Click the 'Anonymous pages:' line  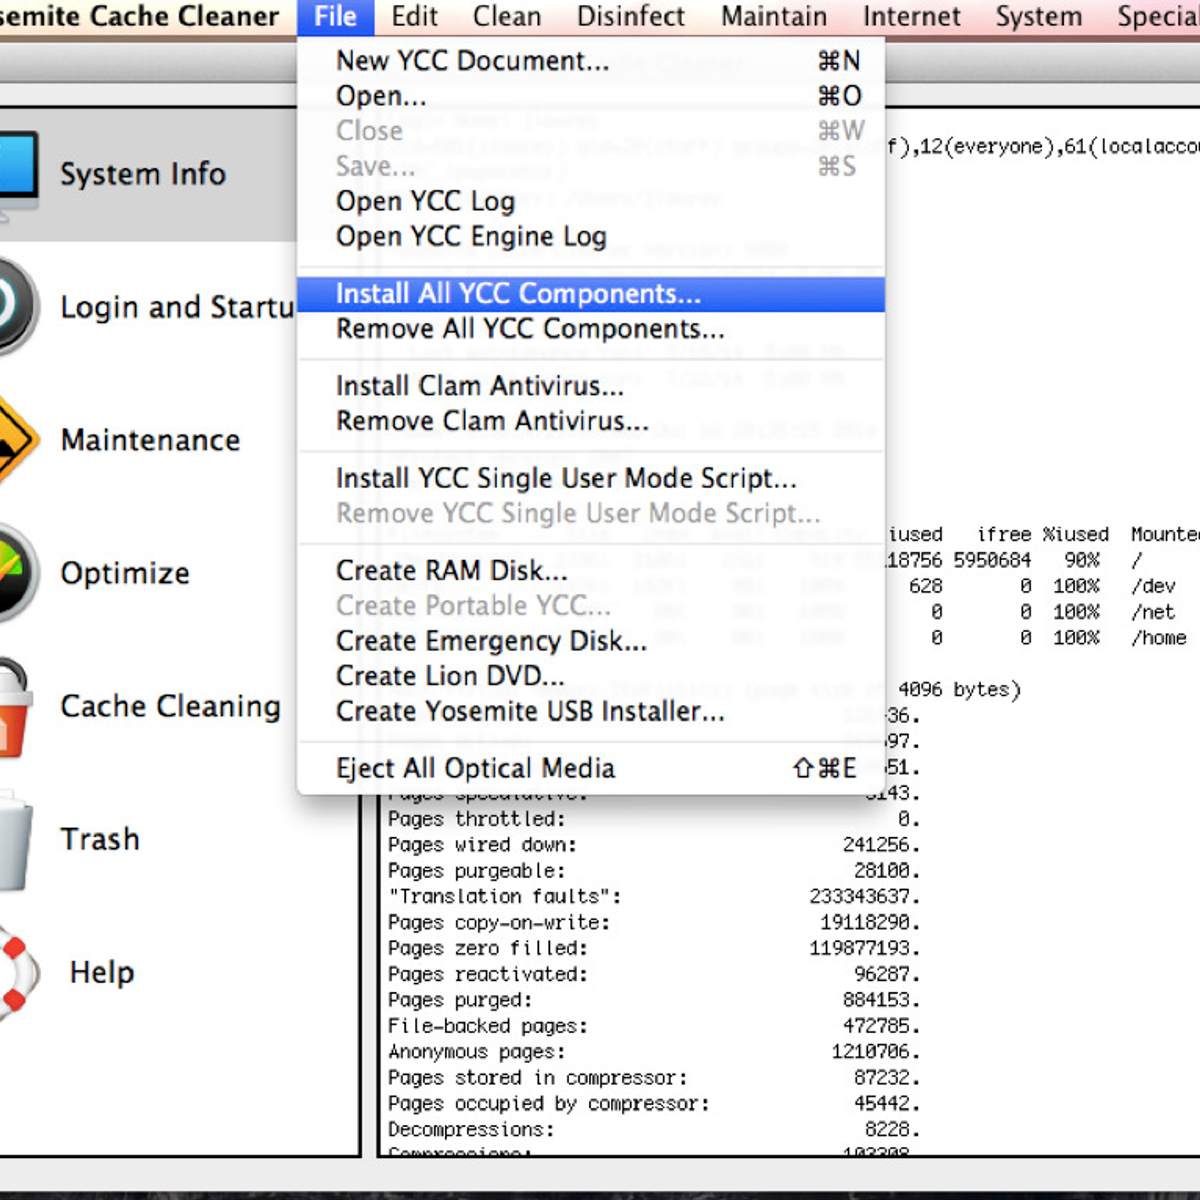click(654, 1052)
